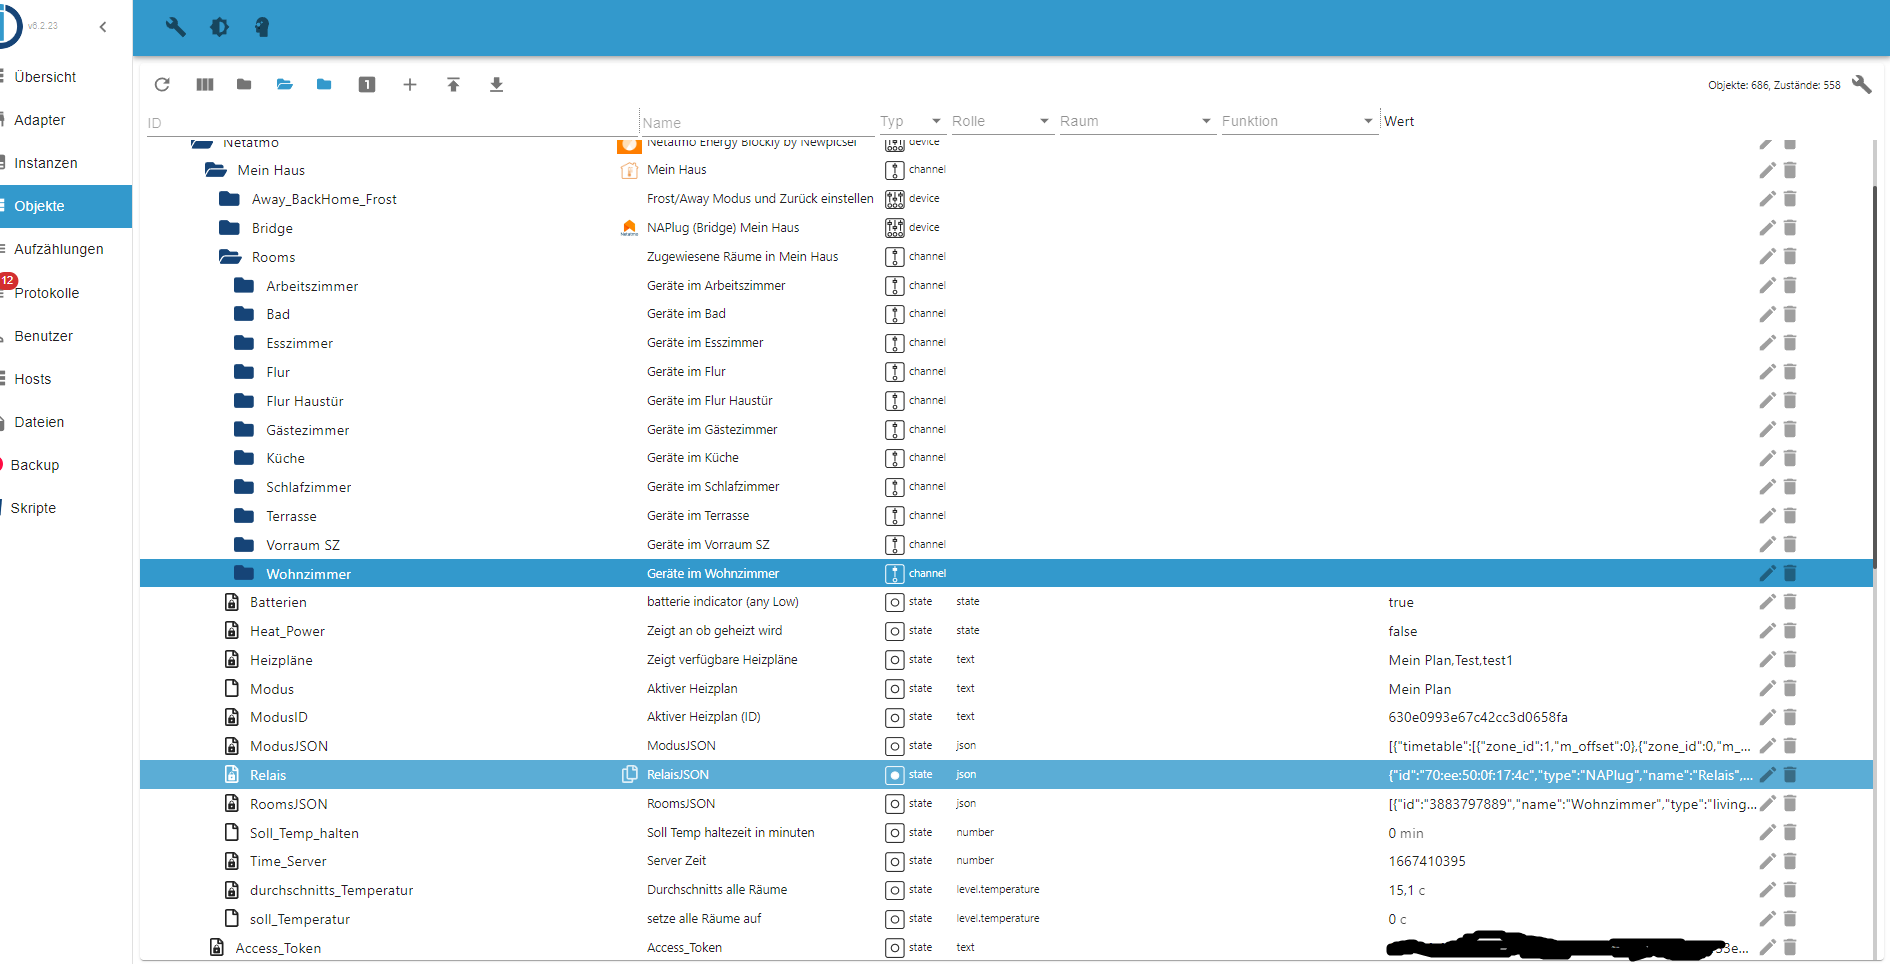Open Dateien in the sidebar
Viewport: 1890px width, 964px height.
pos(66,422)
